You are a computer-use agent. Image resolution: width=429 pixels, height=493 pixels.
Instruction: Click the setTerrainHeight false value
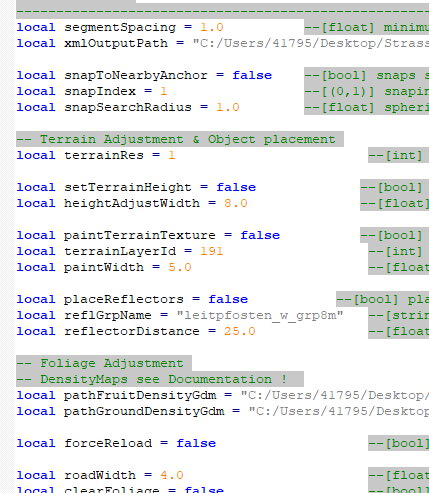tap(236, 187)
